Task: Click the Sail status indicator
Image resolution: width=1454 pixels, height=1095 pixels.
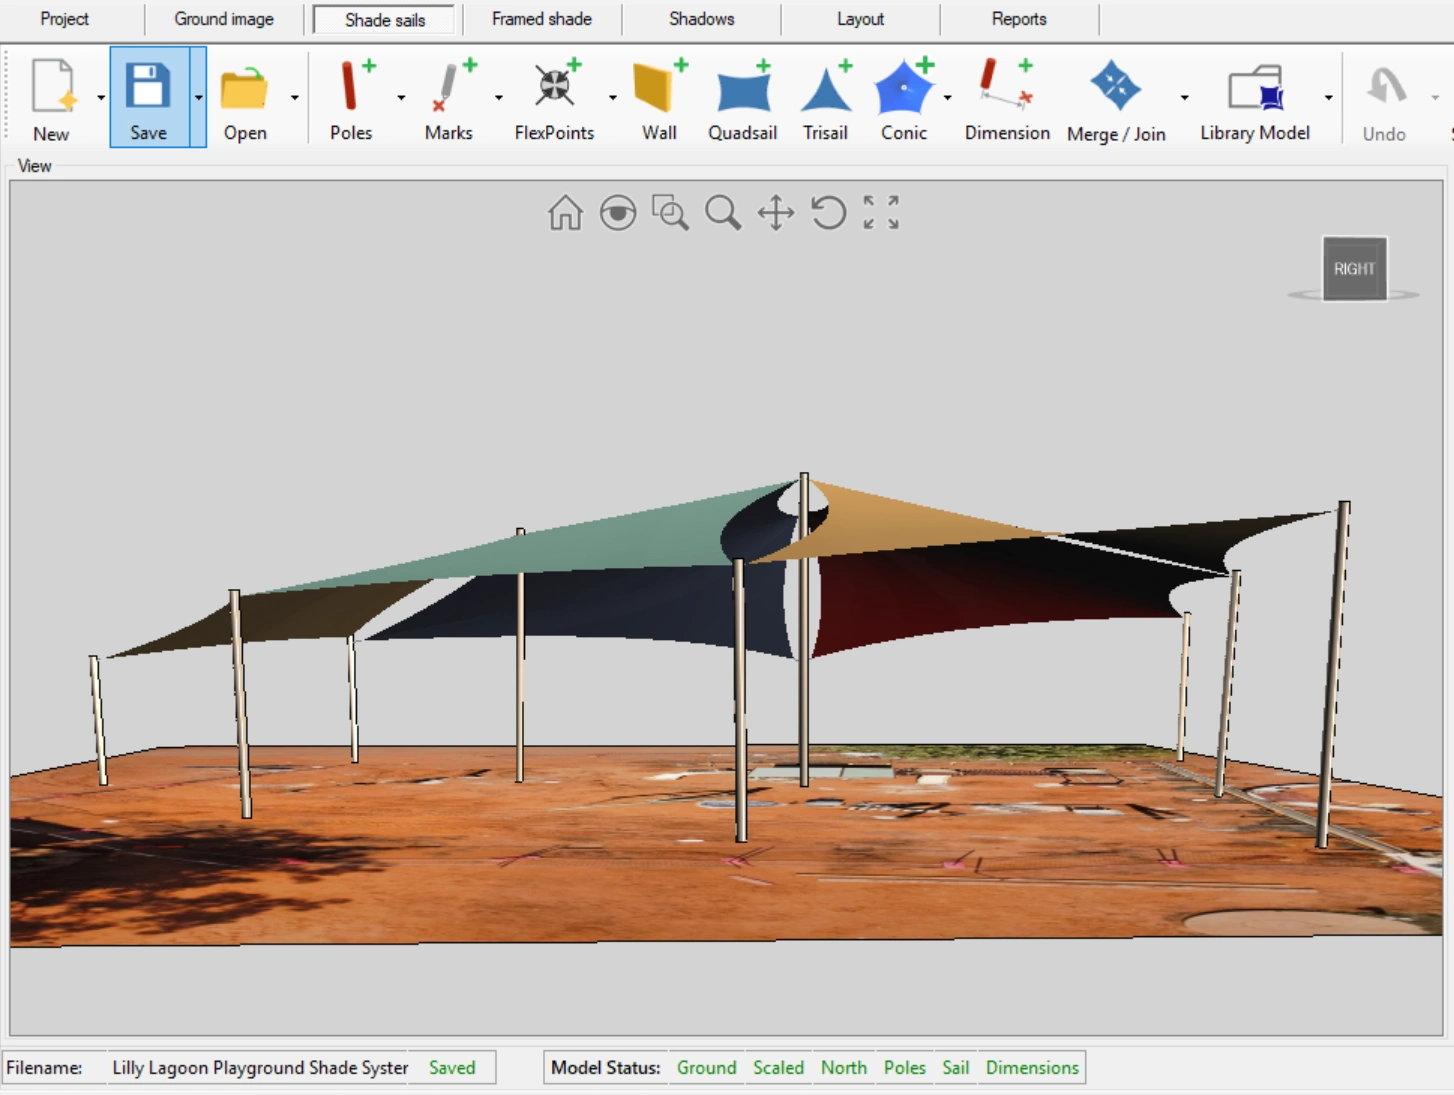Action: (x=955, y=1067)
